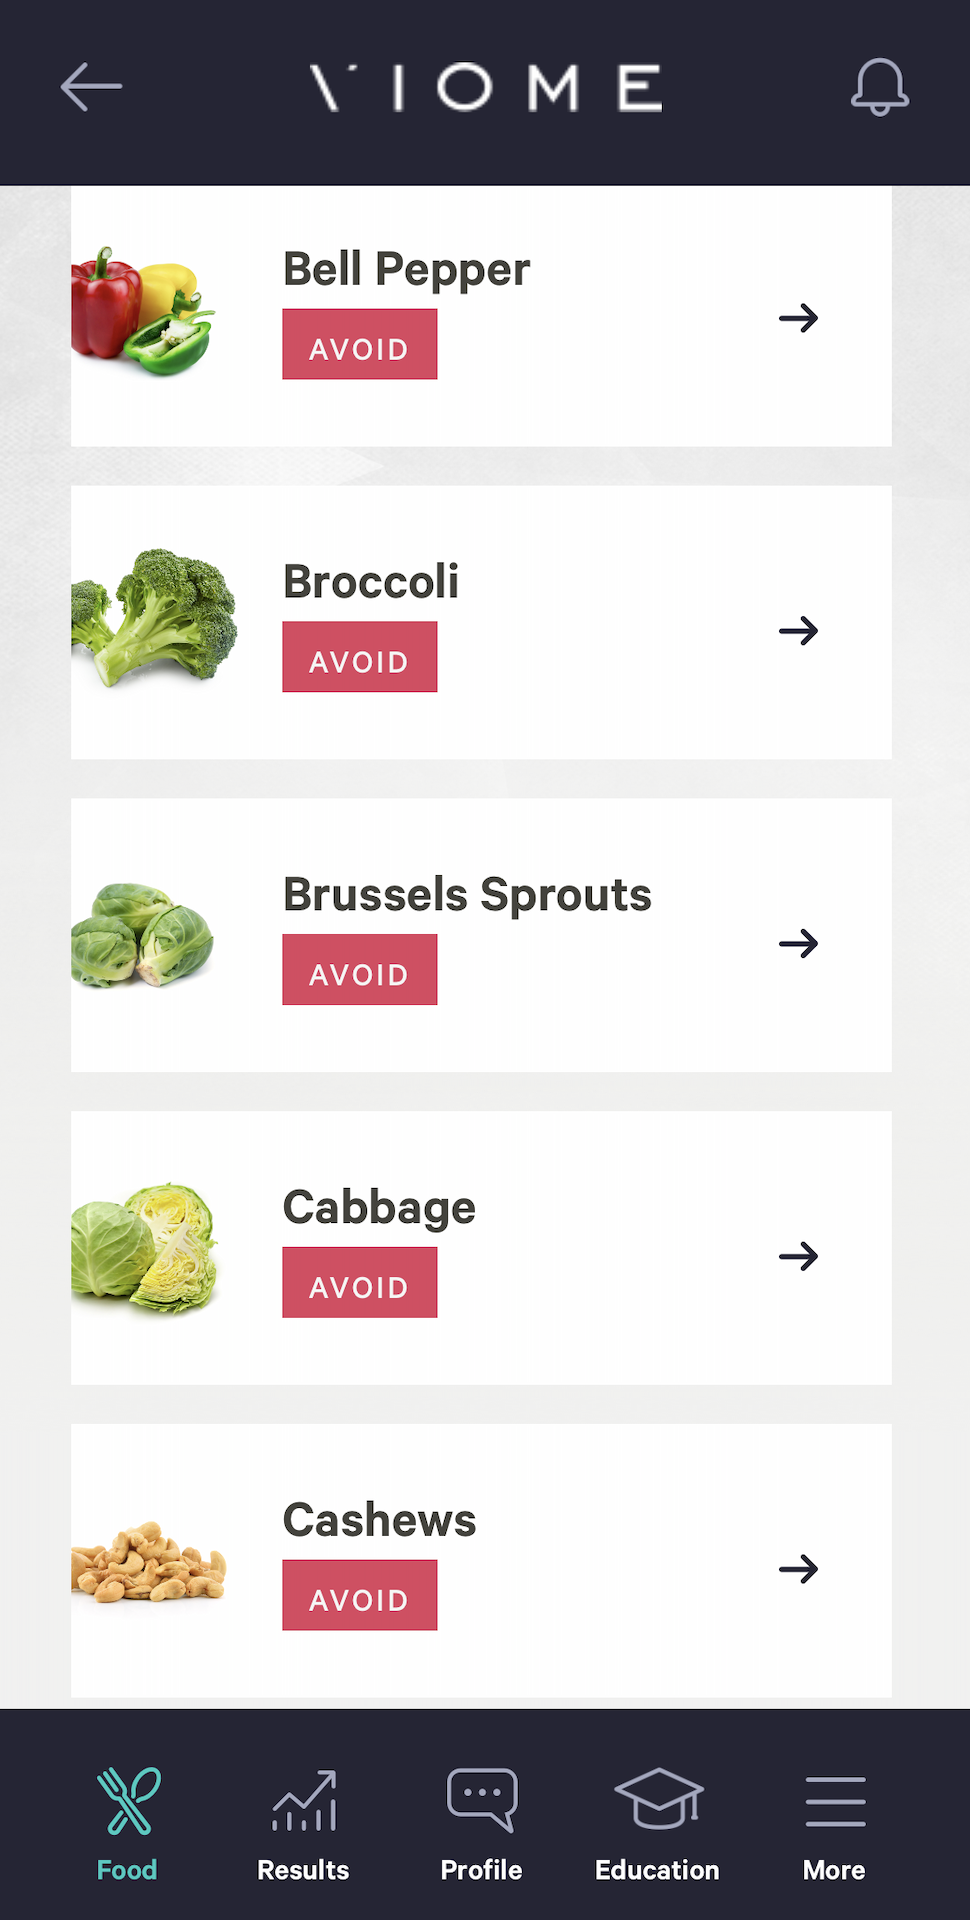Tap the Education graduation cap icon
970x1920 pixels.
tap(658, 1799)
